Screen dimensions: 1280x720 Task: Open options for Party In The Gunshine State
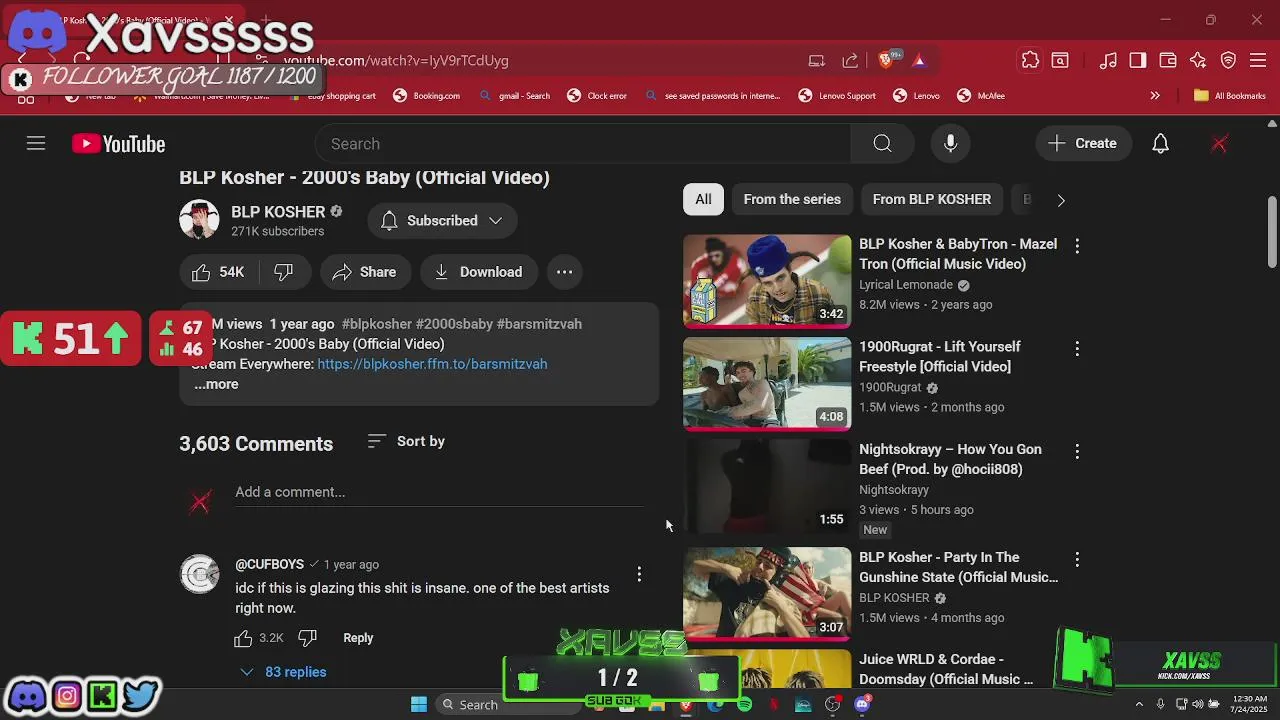click(x=1077, y=559)
